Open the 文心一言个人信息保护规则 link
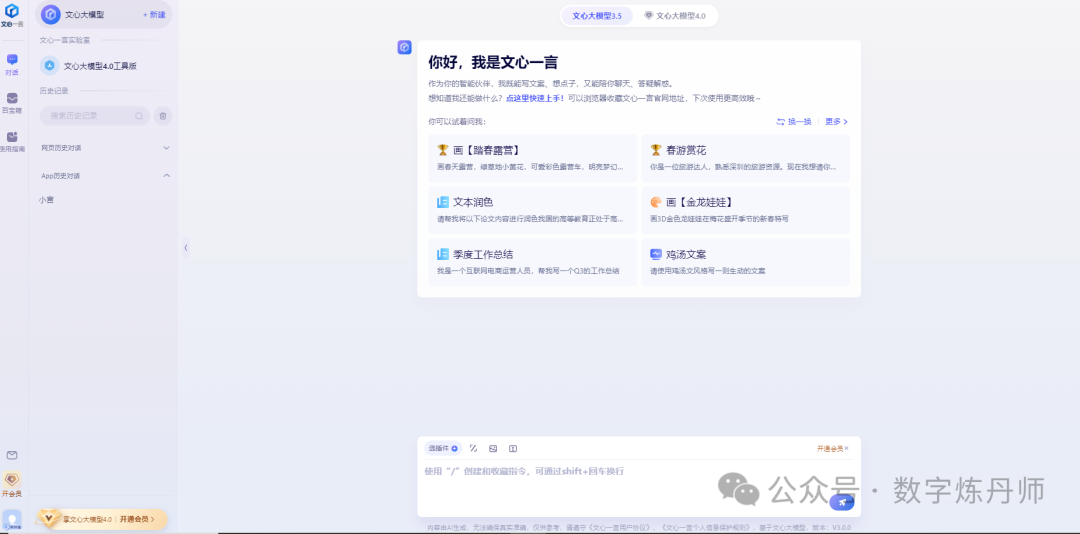1080x534 pixels. click(x=707, y=528)
